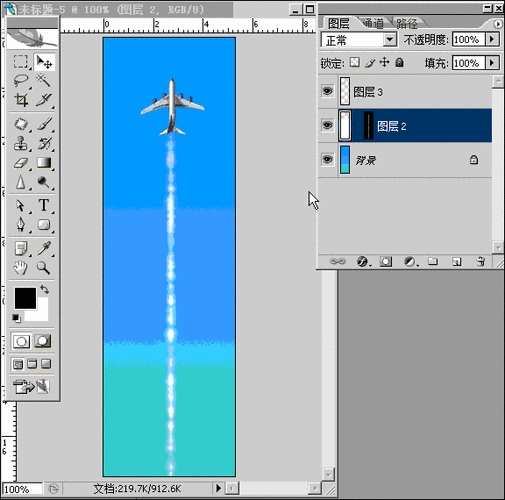Select the Gradient tool
Viewport: 505px width, 500px height.
pos(44,163)
